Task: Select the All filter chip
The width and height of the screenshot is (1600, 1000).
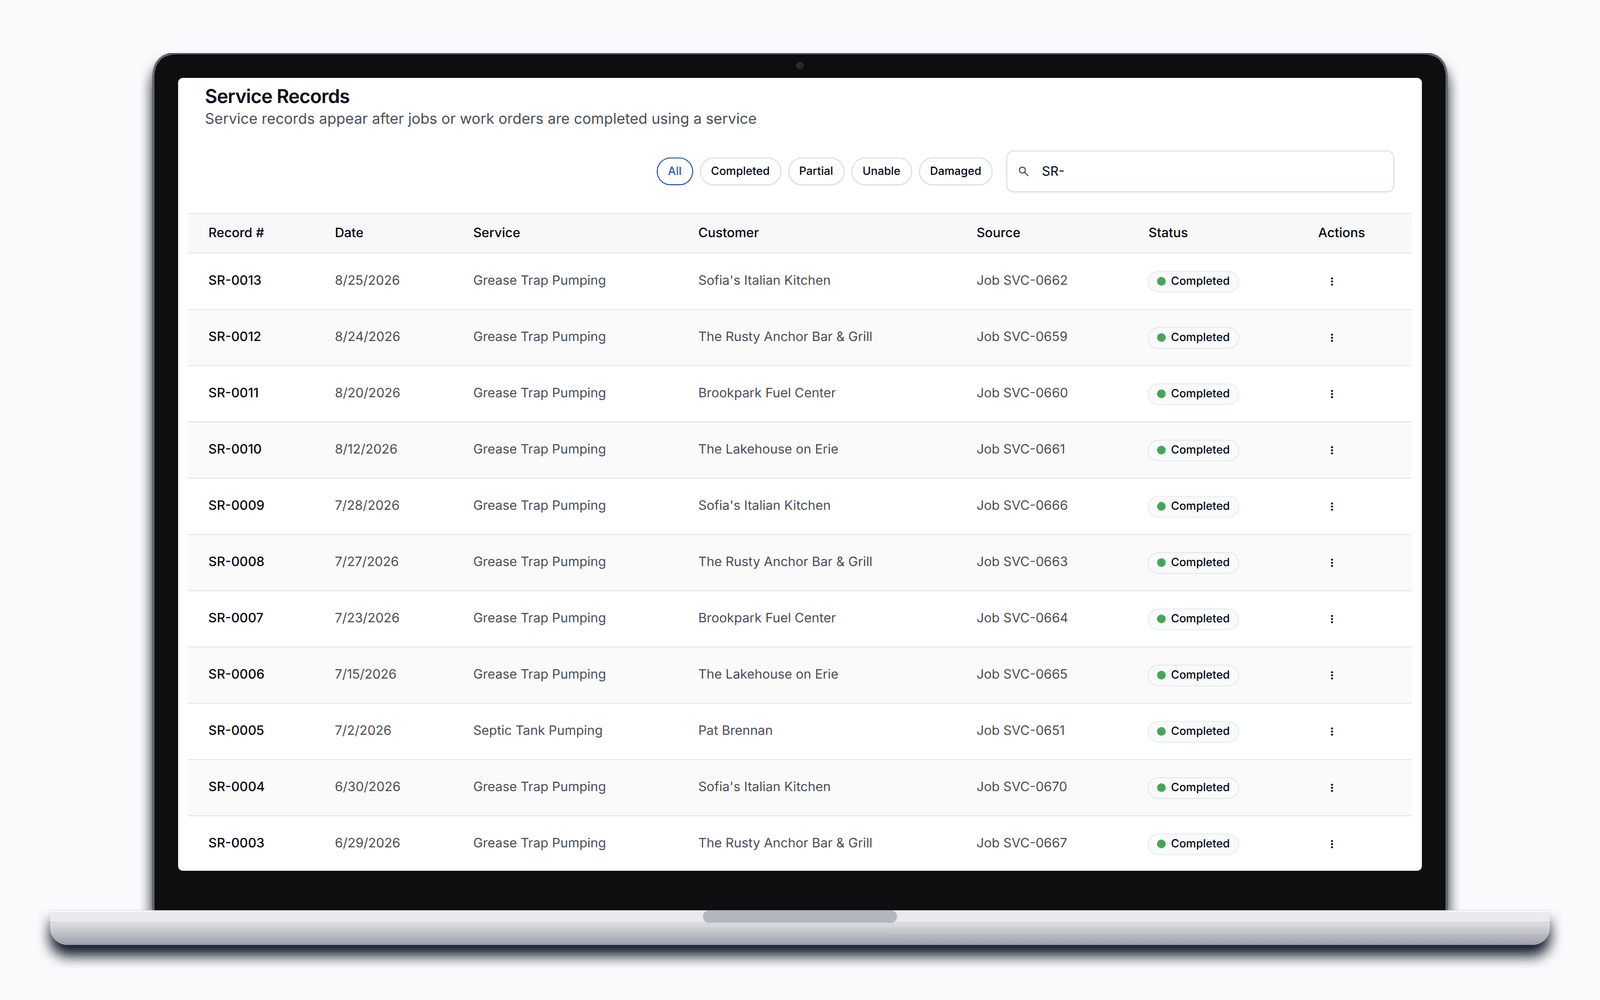Action: pos(675,171)
